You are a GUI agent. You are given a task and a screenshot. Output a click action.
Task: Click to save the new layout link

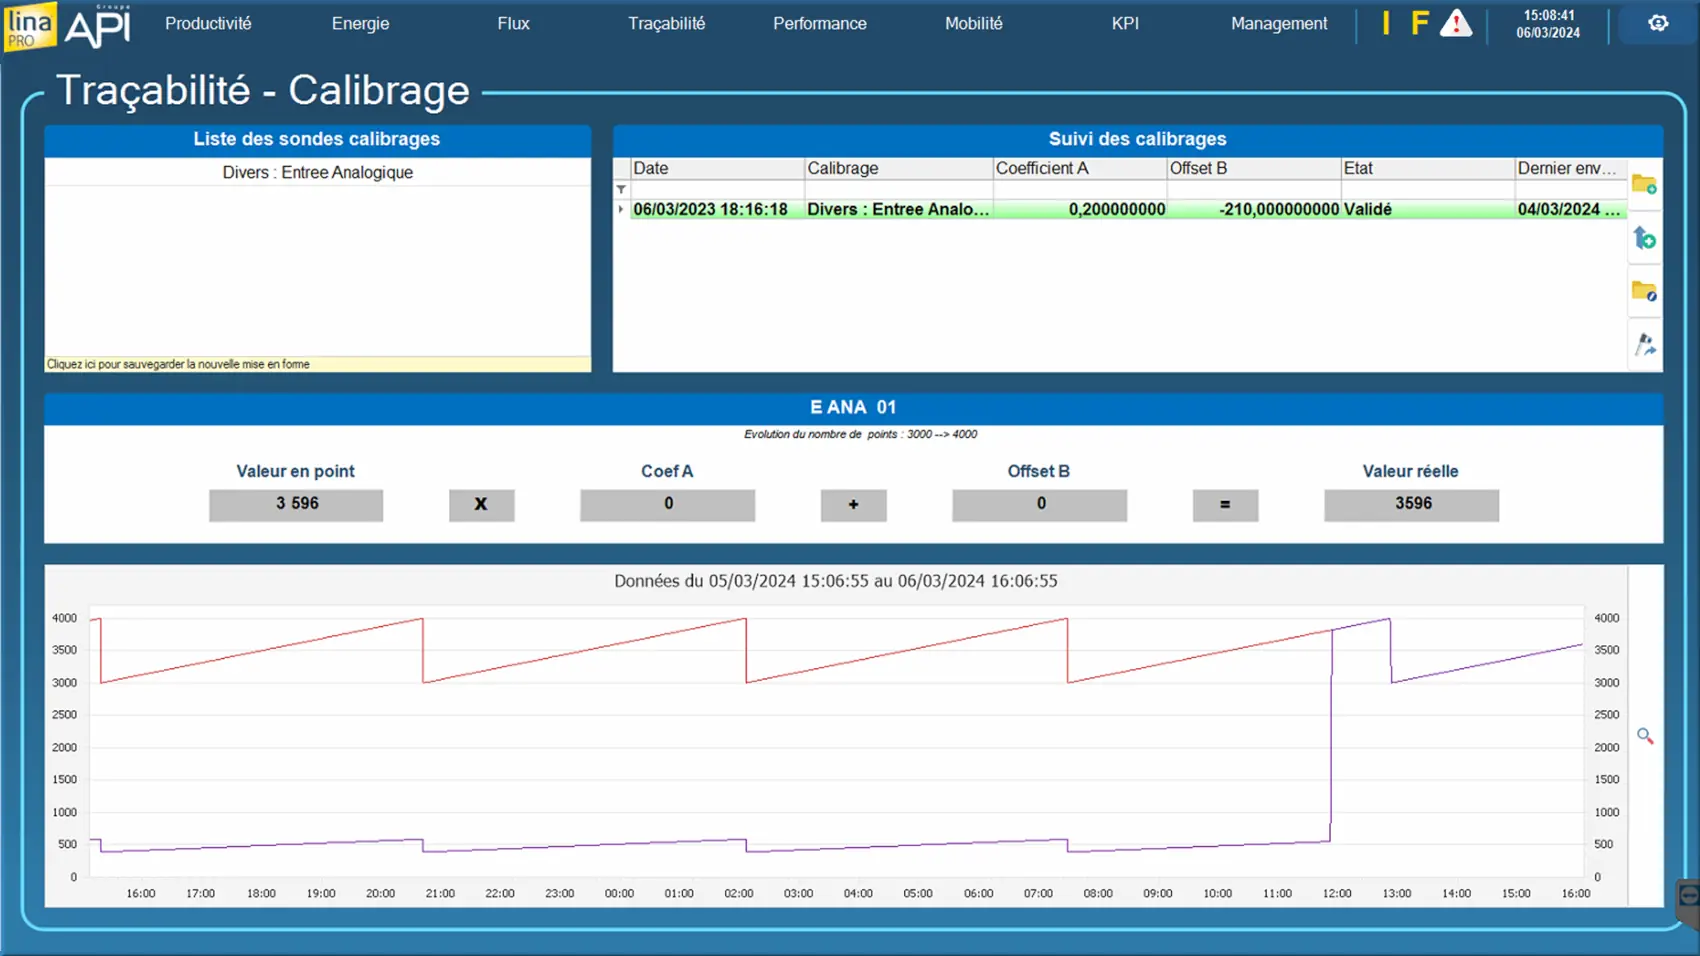(x=178, y=364)
